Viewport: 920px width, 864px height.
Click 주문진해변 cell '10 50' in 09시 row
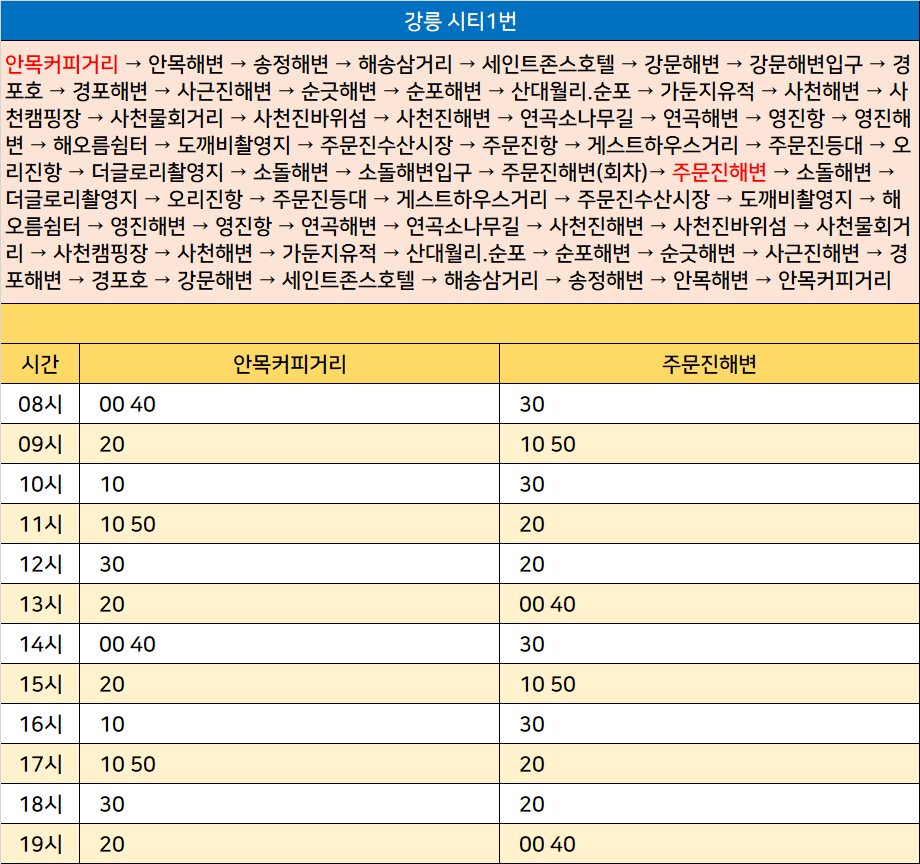(x=709, y=444)
